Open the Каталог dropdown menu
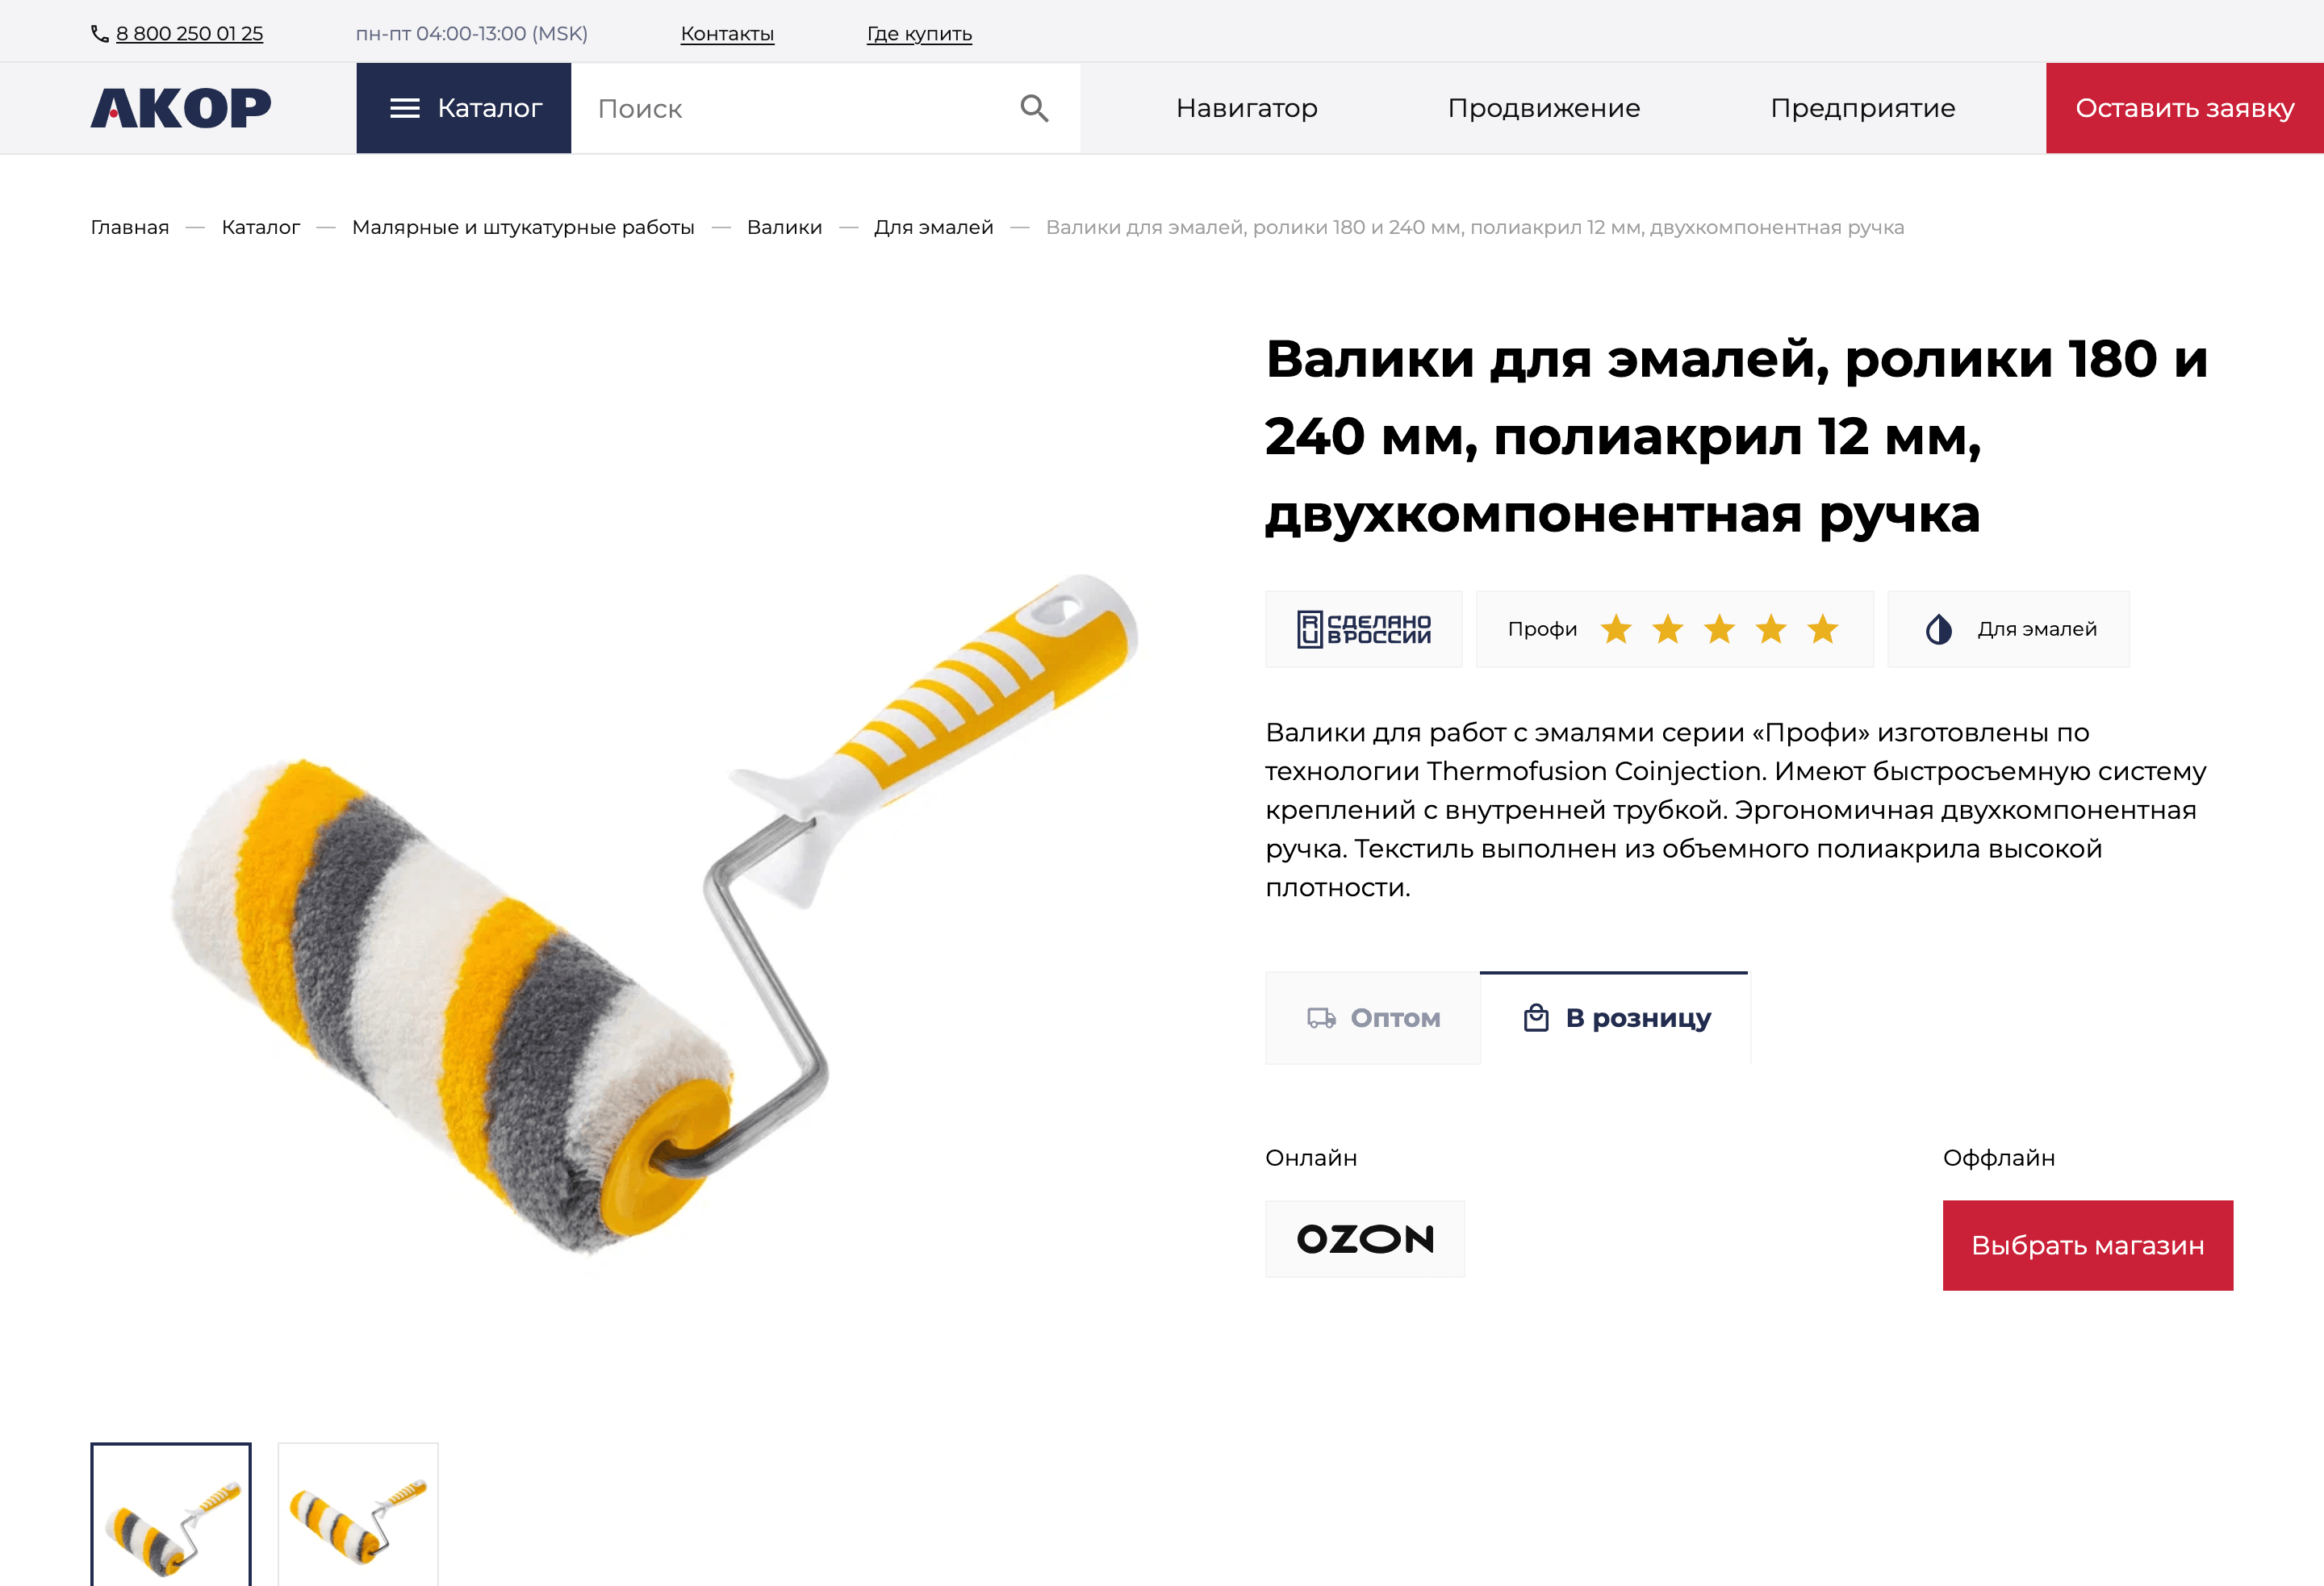 point(464,108)
